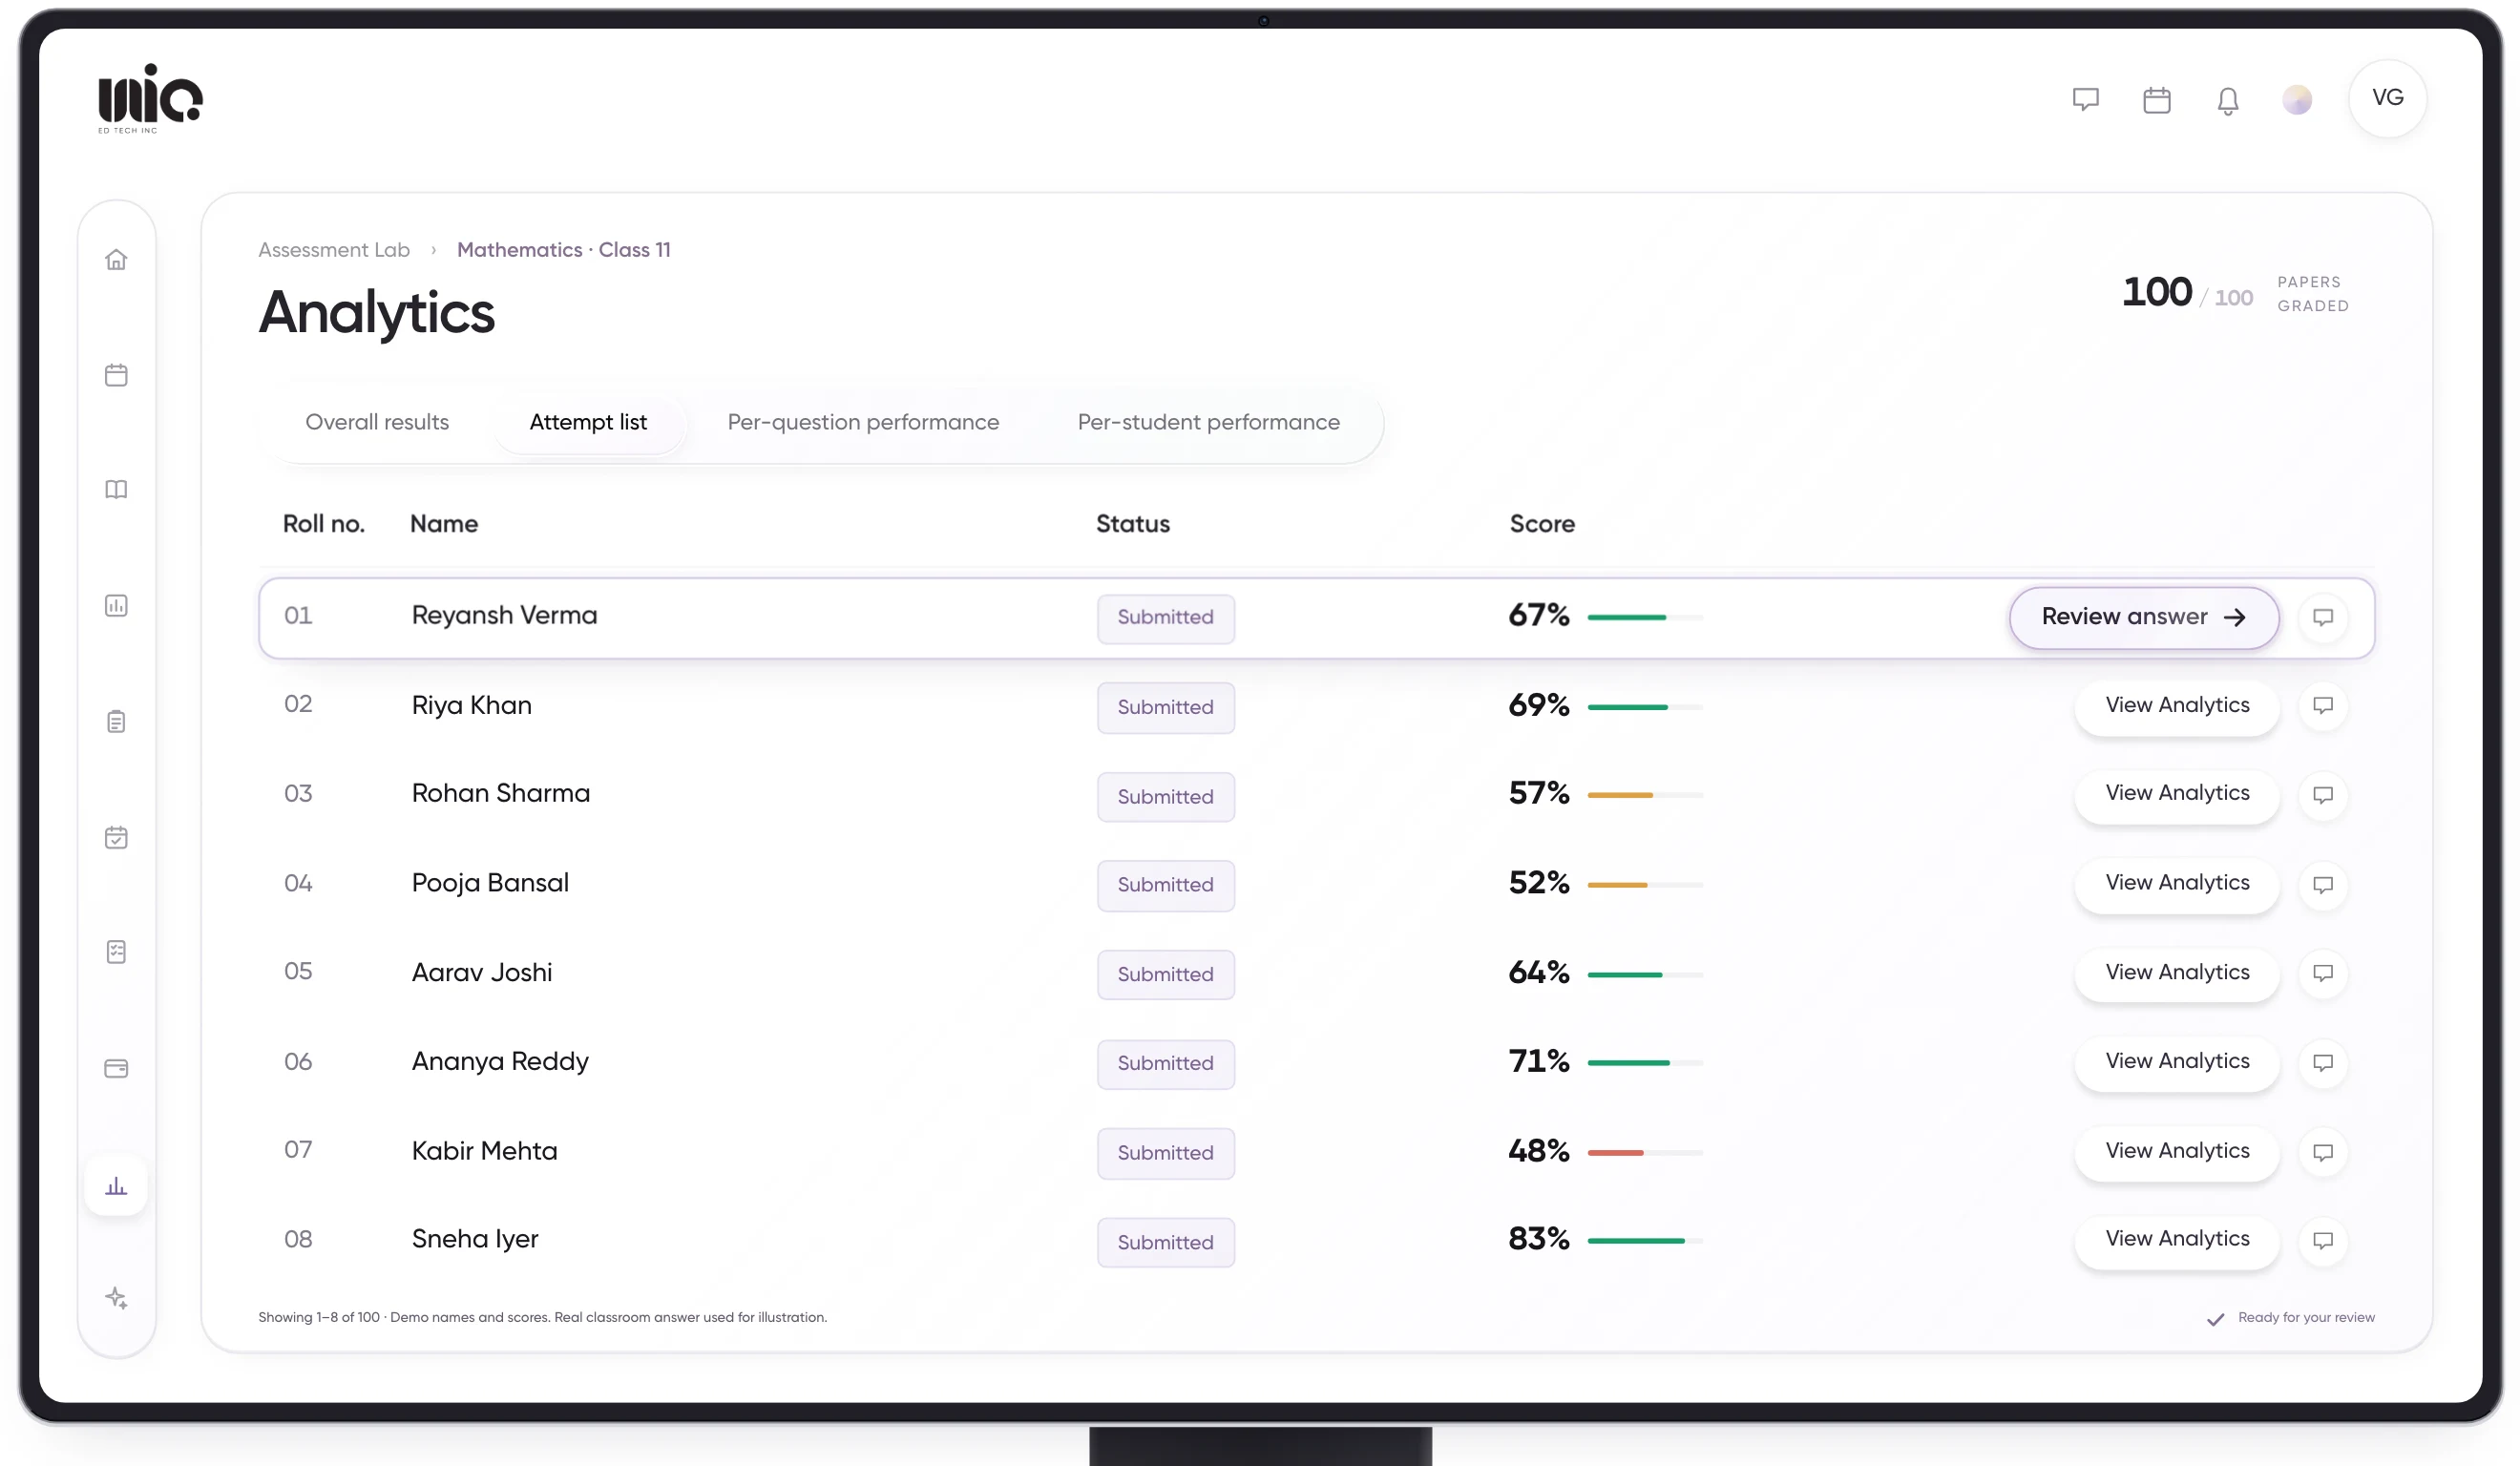Click the Status column header

tap(1132, 524)
